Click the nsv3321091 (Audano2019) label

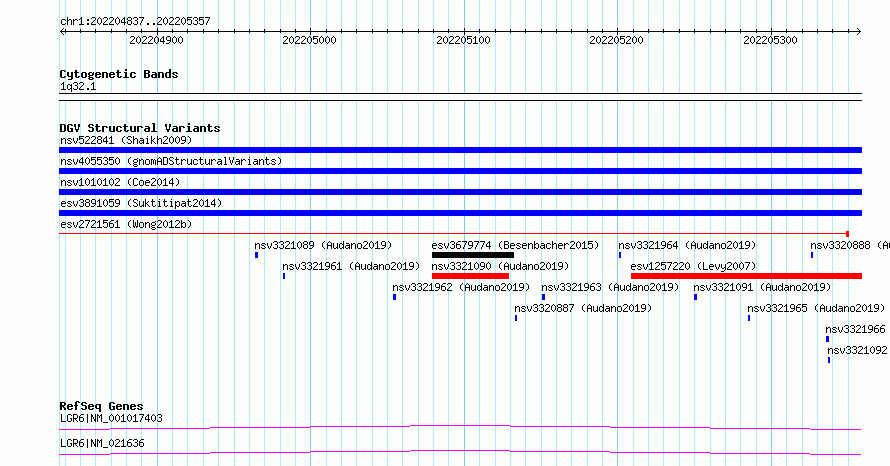point(762,287)
